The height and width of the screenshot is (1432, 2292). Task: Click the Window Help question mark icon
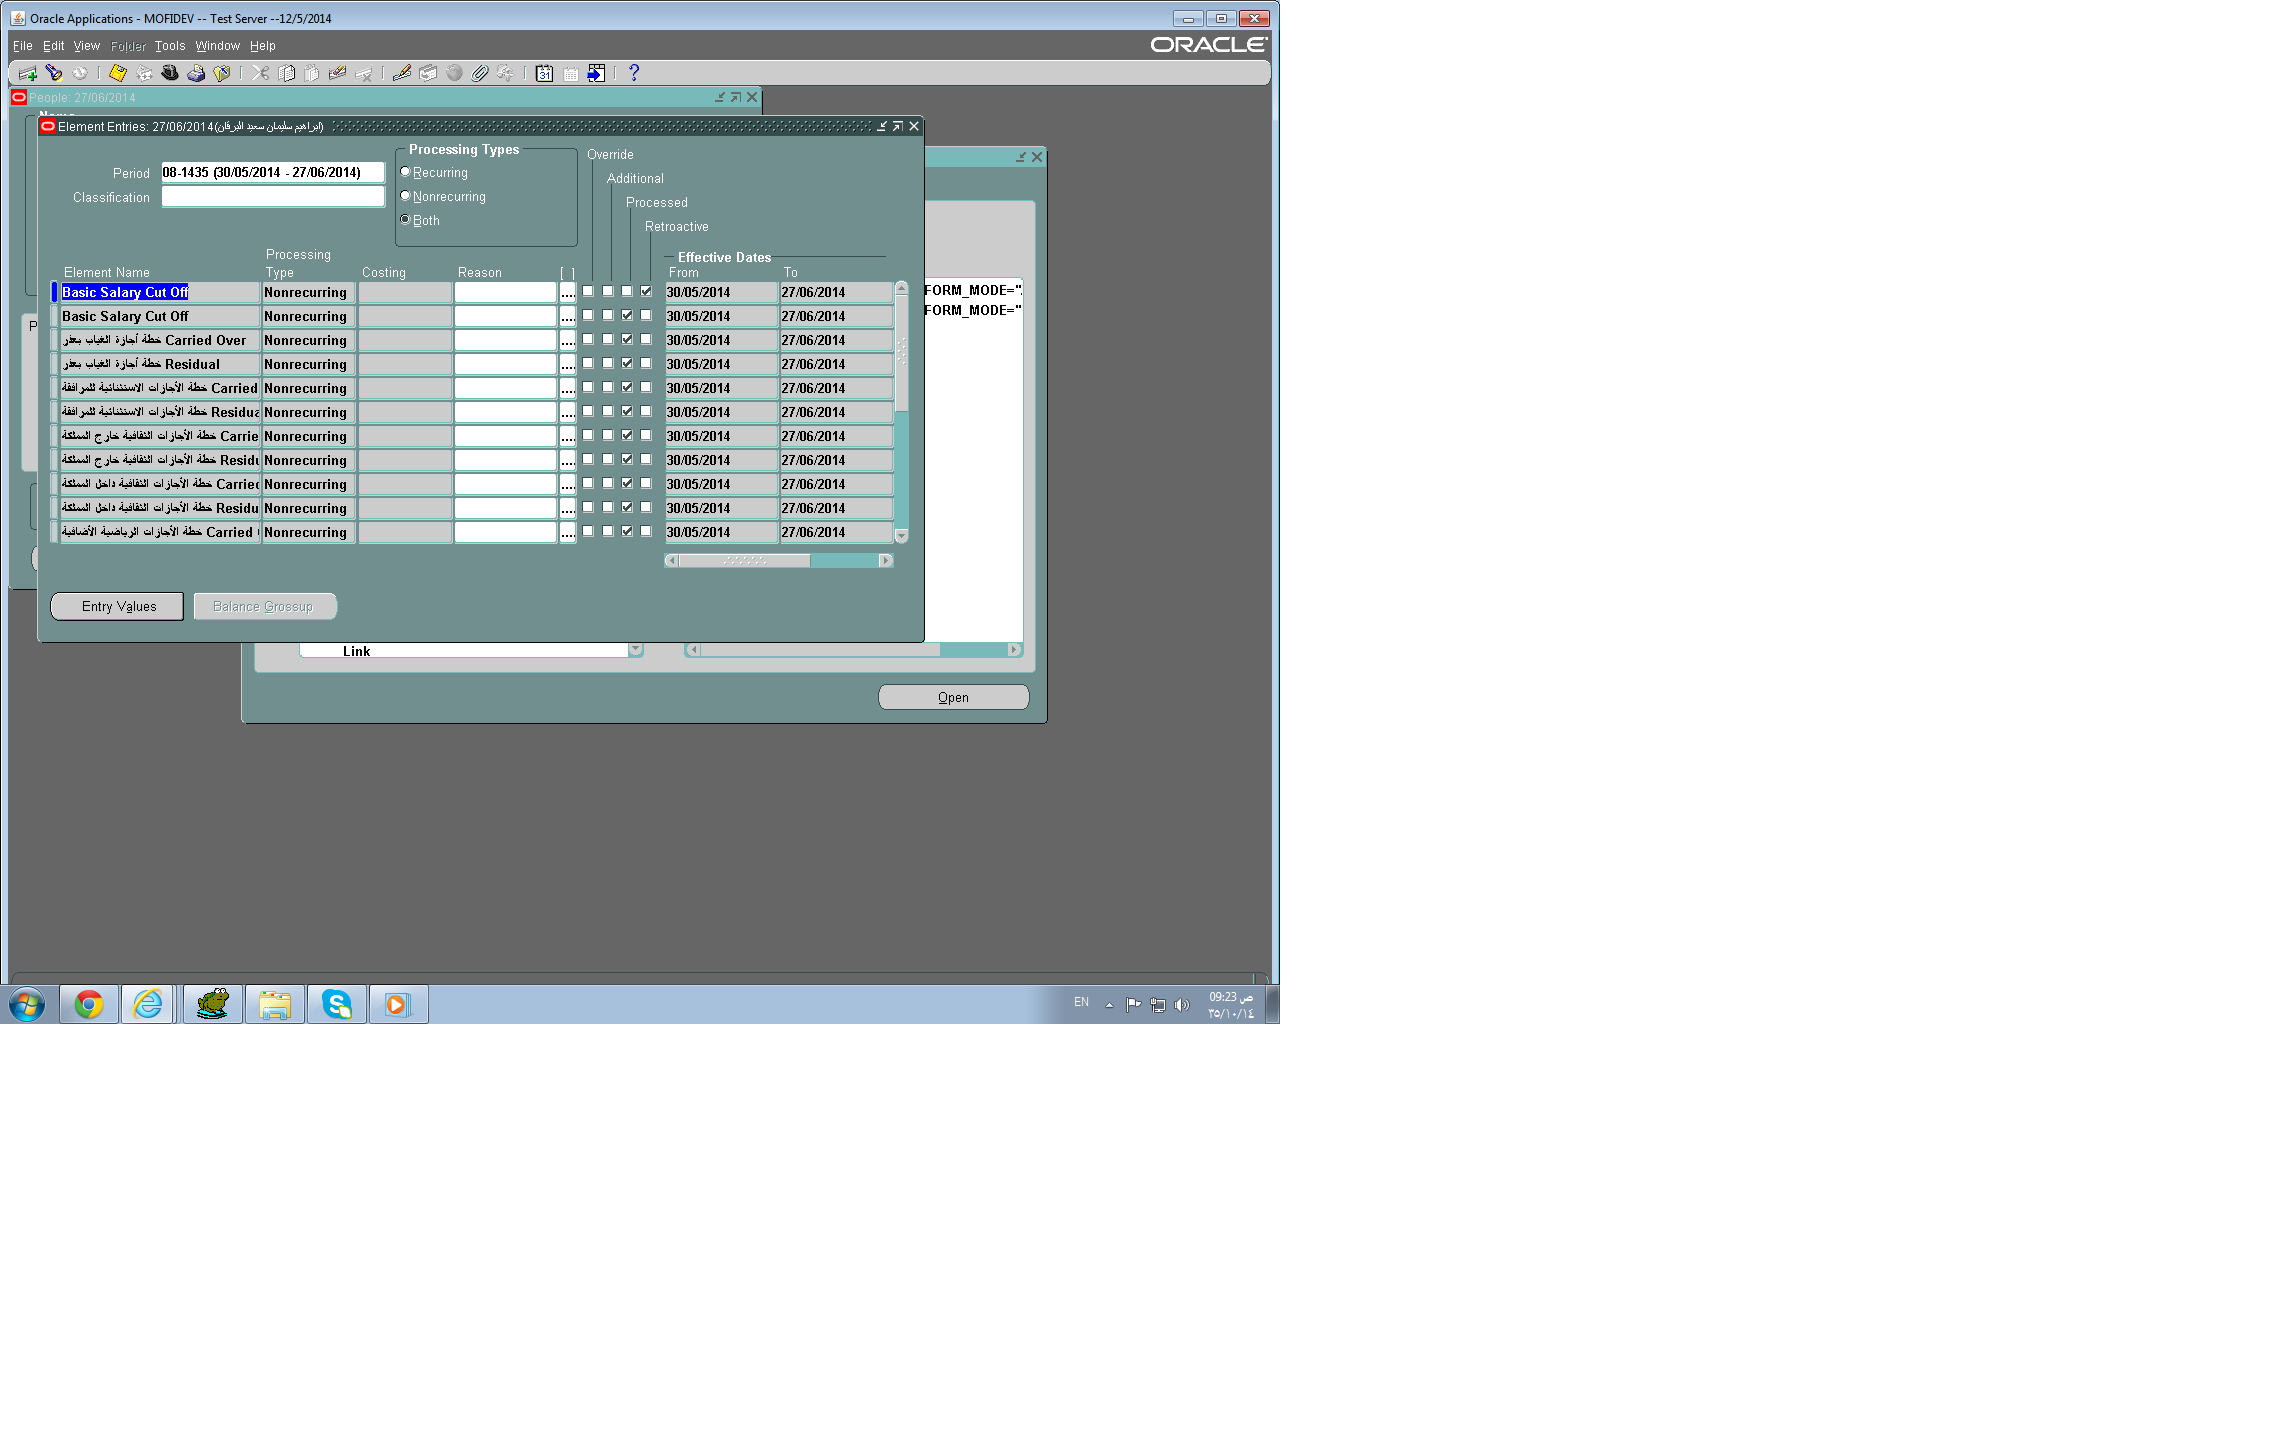tap(633, 73)
